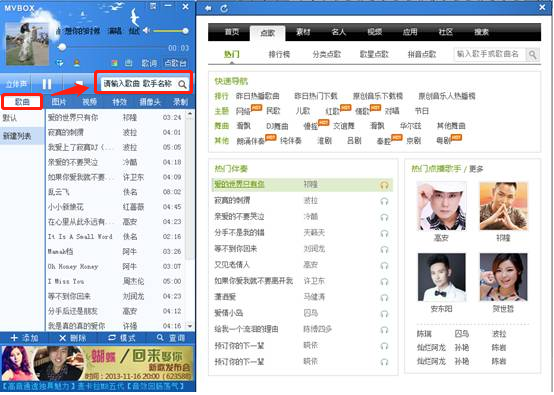Select the 拼音点歌 sub-tab

point(422,54)
